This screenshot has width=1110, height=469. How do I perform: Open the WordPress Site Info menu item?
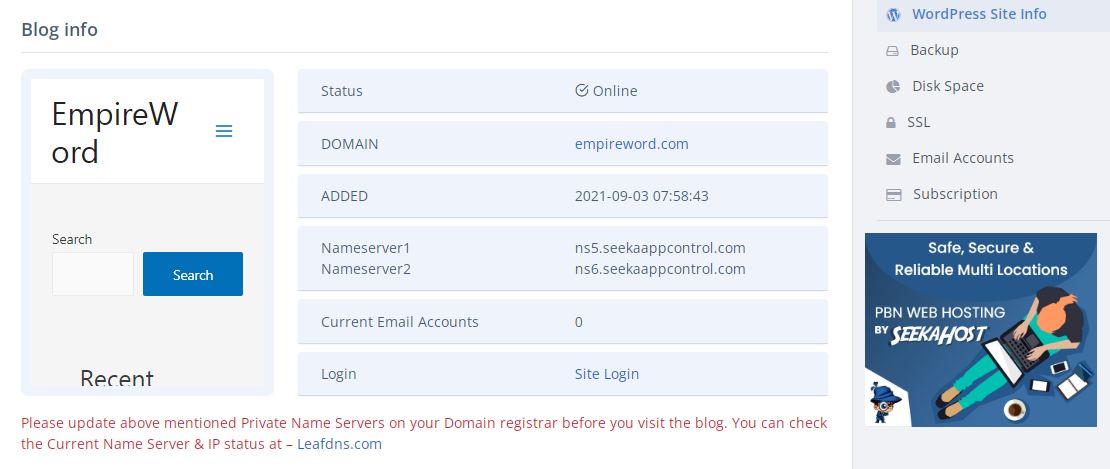point(978,14)
